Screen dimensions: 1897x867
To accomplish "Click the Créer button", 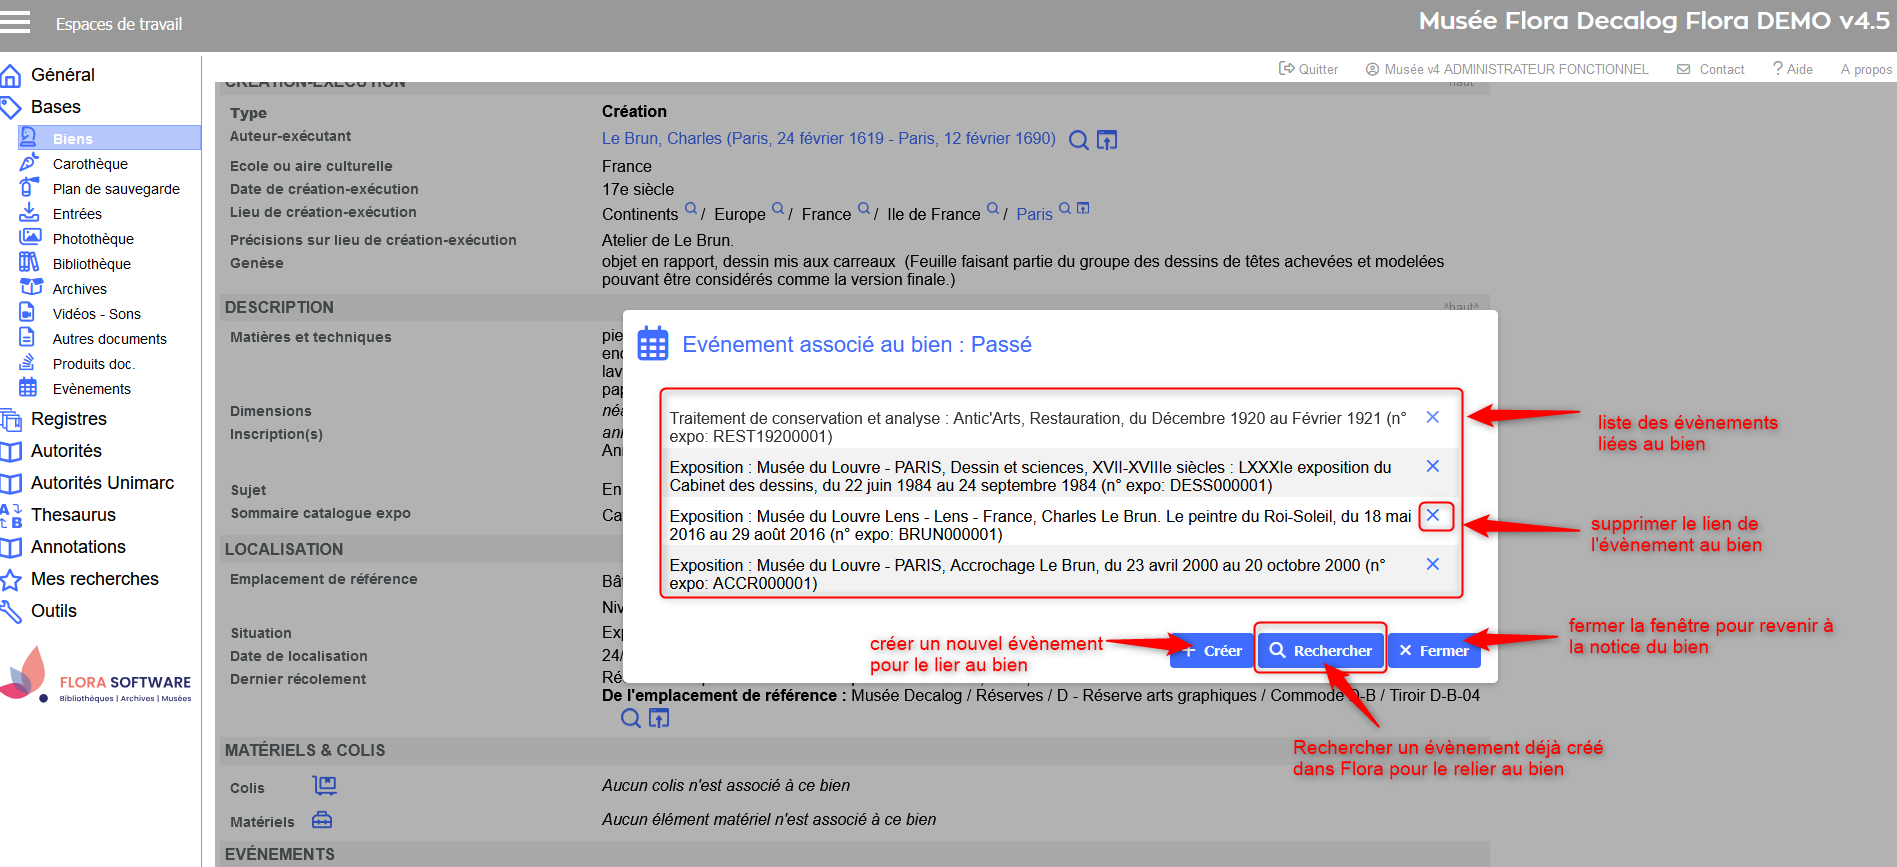I will click(x=1213, y=650).
